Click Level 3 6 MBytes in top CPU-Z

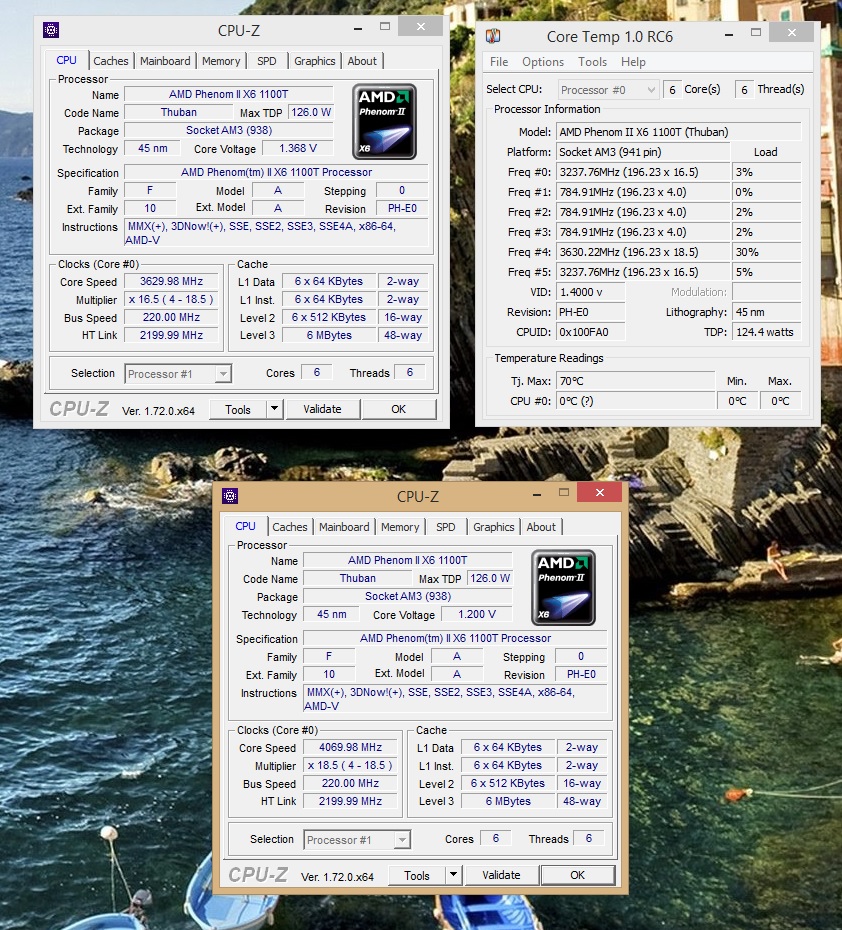[329, 335]
